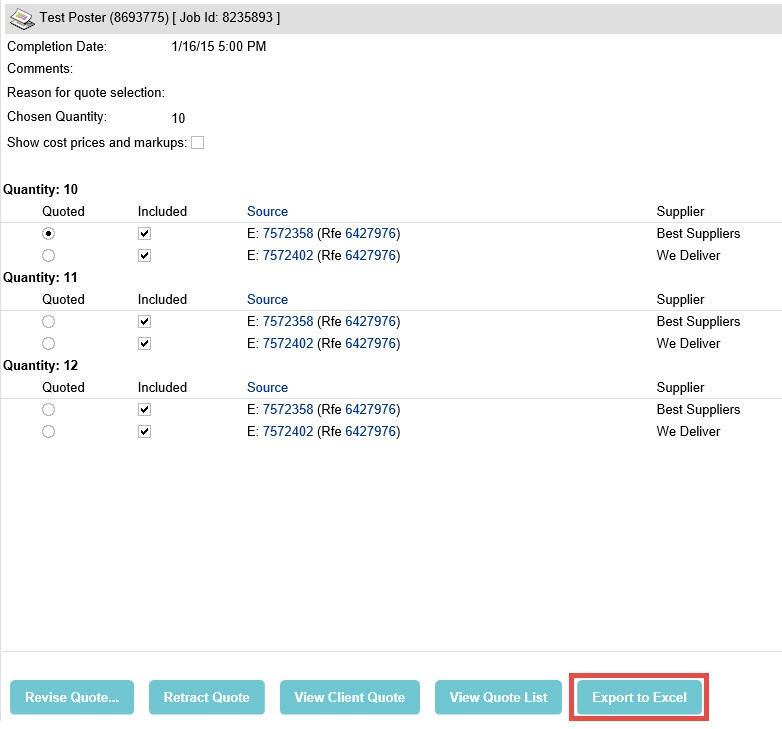Uncheck Included for Best Suppliers, Quantity 11
This screenshot has width=782, height=729.
(145, 322)
